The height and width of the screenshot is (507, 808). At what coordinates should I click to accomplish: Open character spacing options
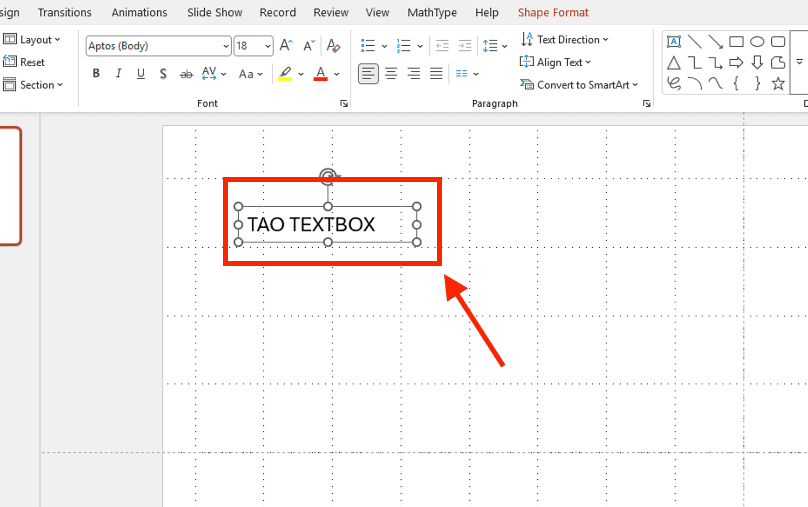(214, 74)
